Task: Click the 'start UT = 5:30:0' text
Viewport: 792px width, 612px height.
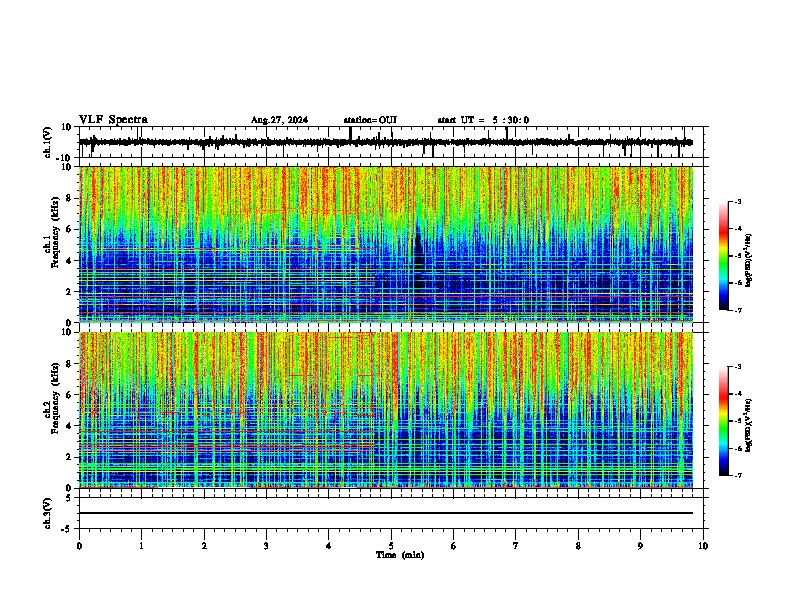Action: pos(483,120)
